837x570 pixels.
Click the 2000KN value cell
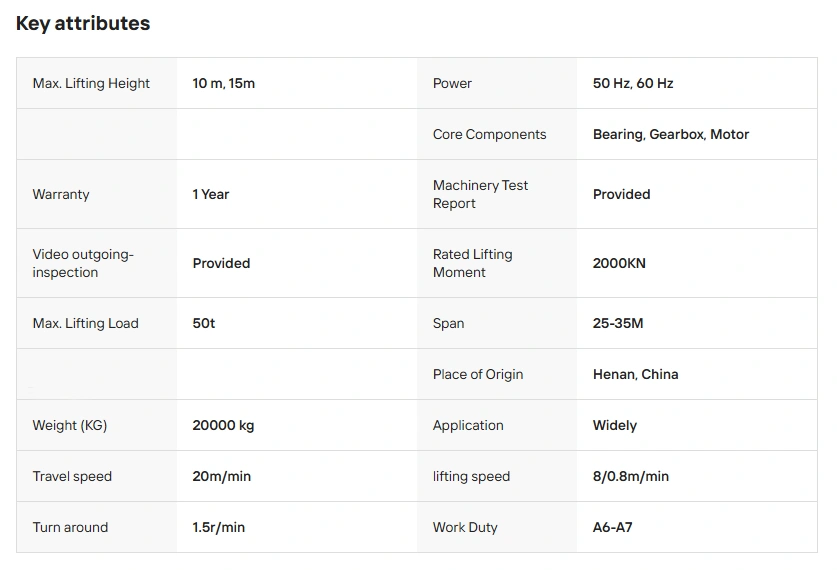(619, 263)
